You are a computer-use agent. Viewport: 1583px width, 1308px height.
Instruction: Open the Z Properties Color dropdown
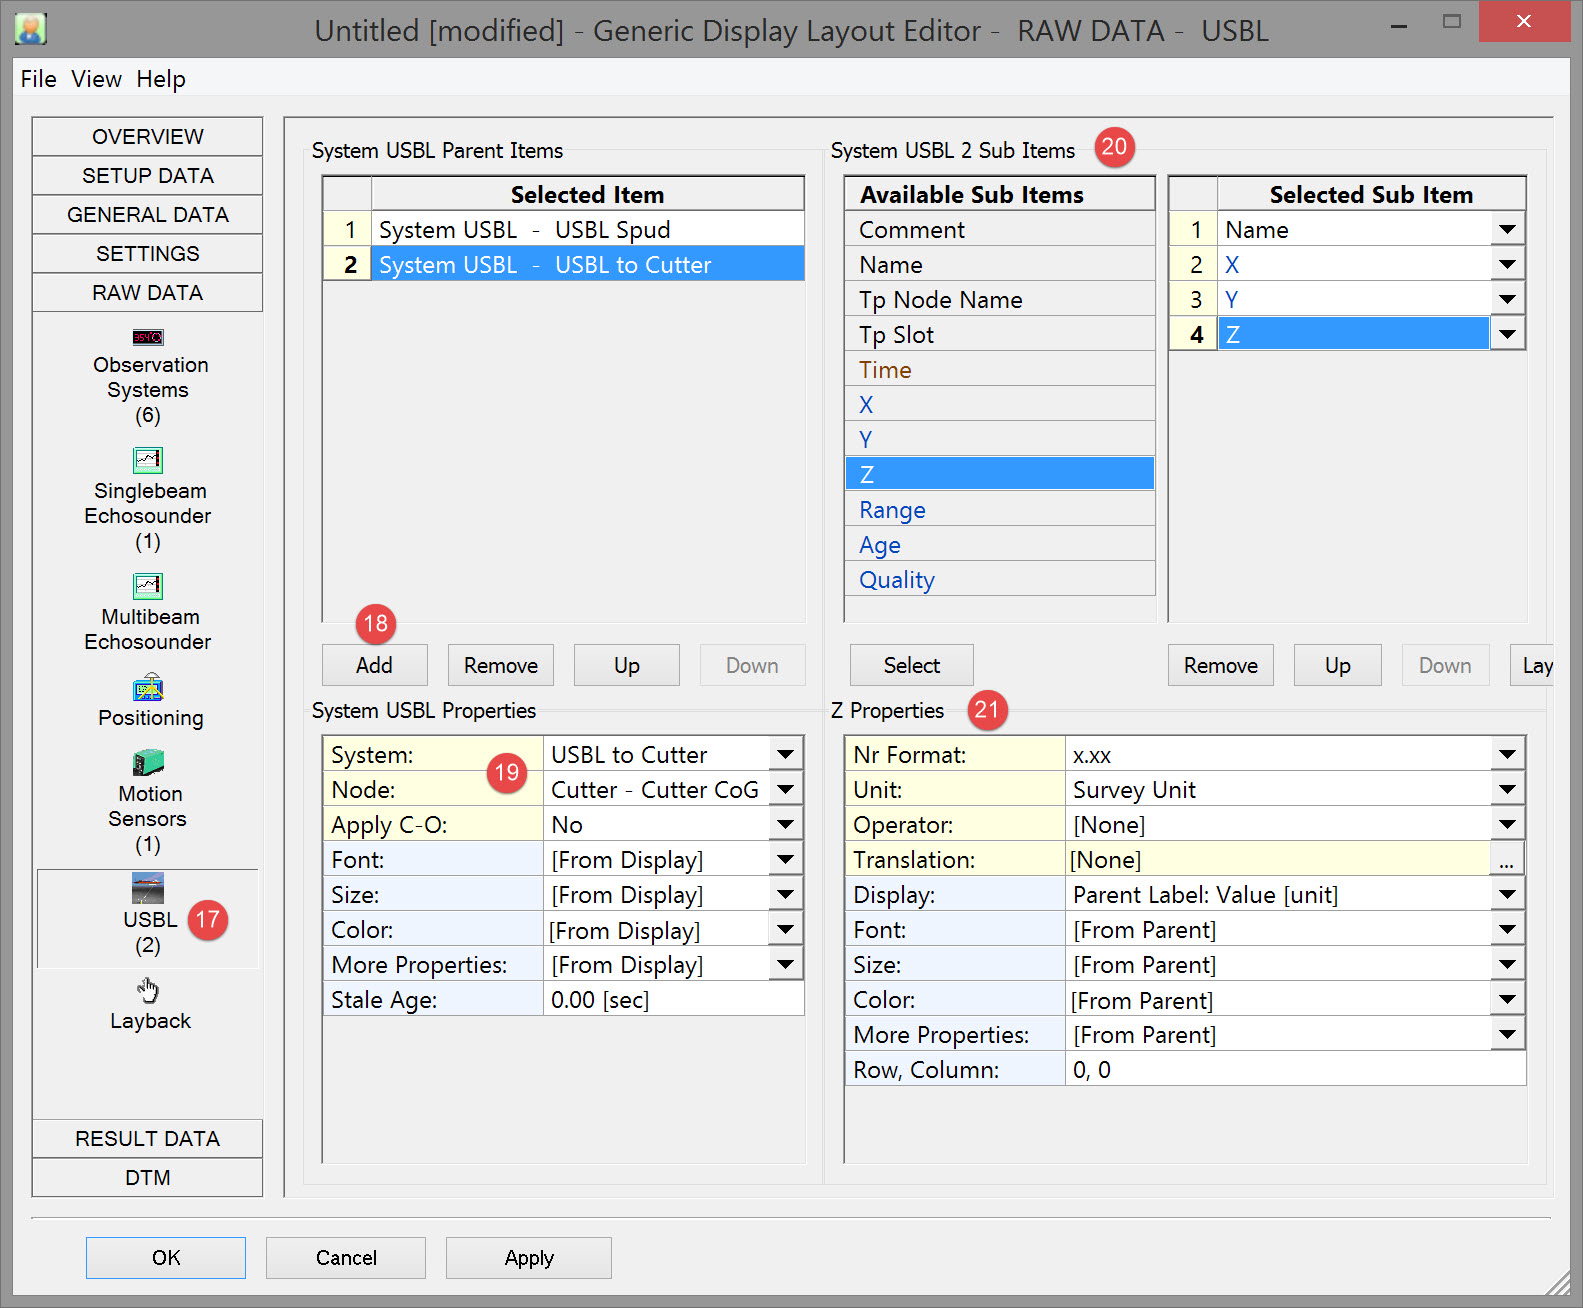pos(1507,1000)
